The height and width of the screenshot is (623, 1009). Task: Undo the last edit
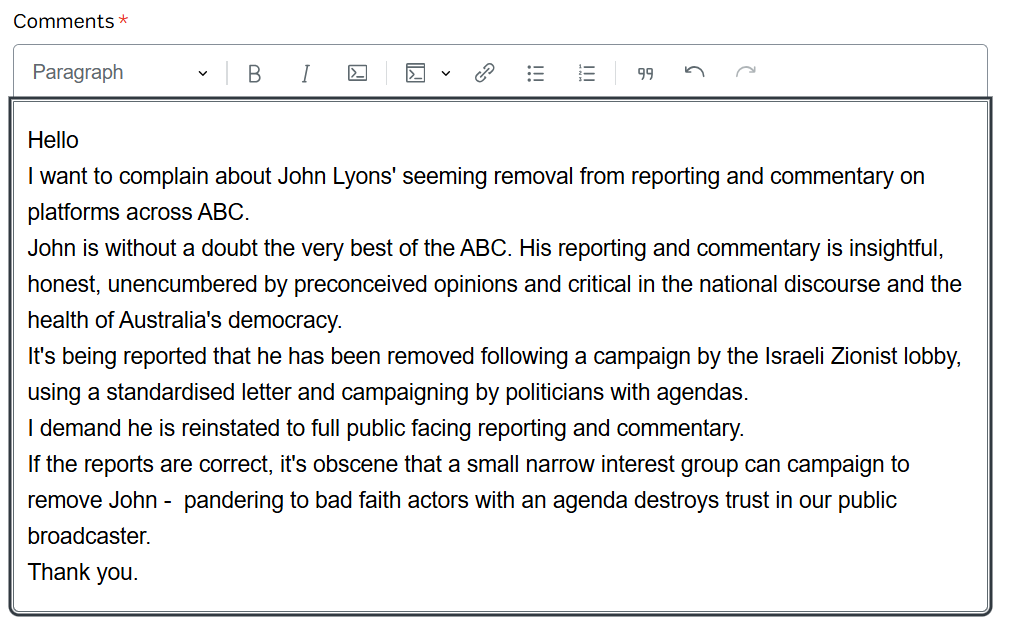tap(694, 73)
